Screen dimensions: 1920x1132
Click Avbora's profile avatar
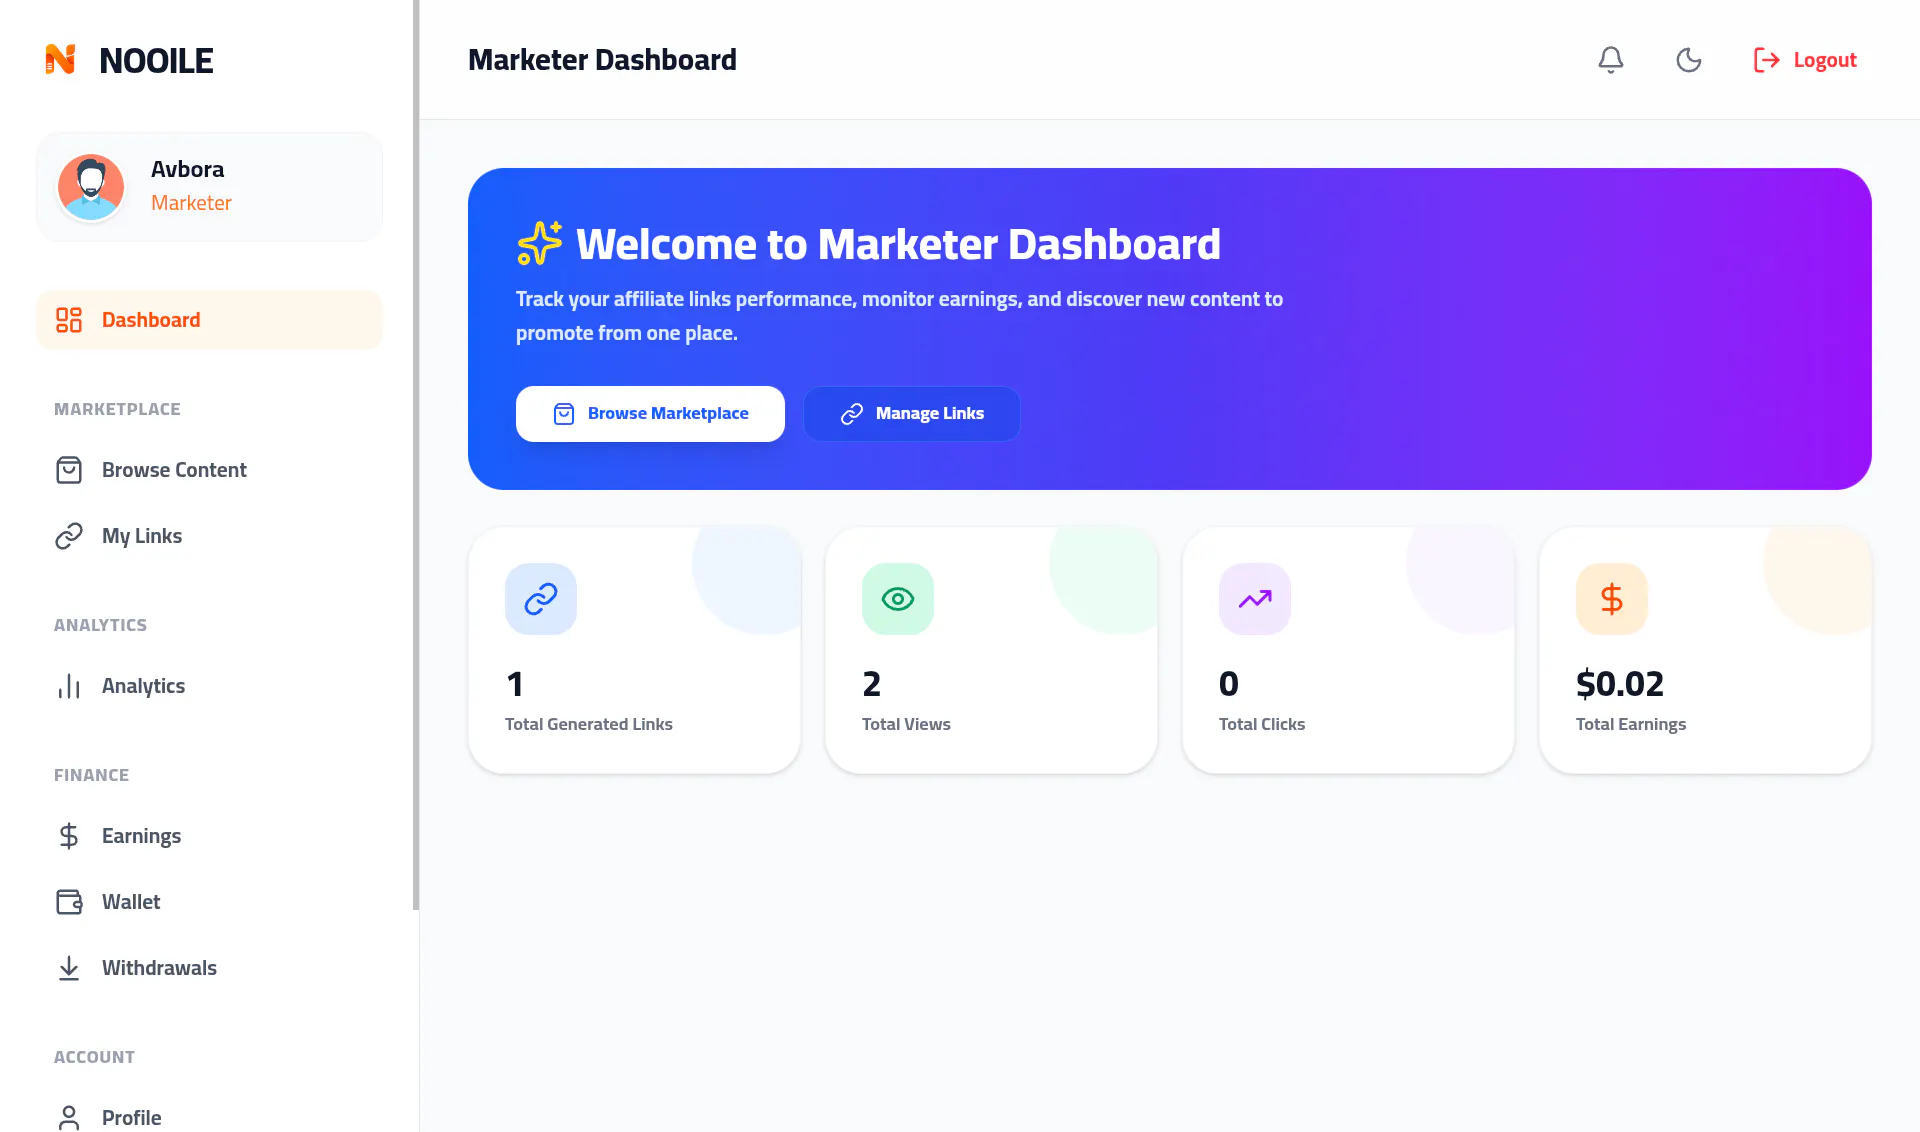point(91,187)
